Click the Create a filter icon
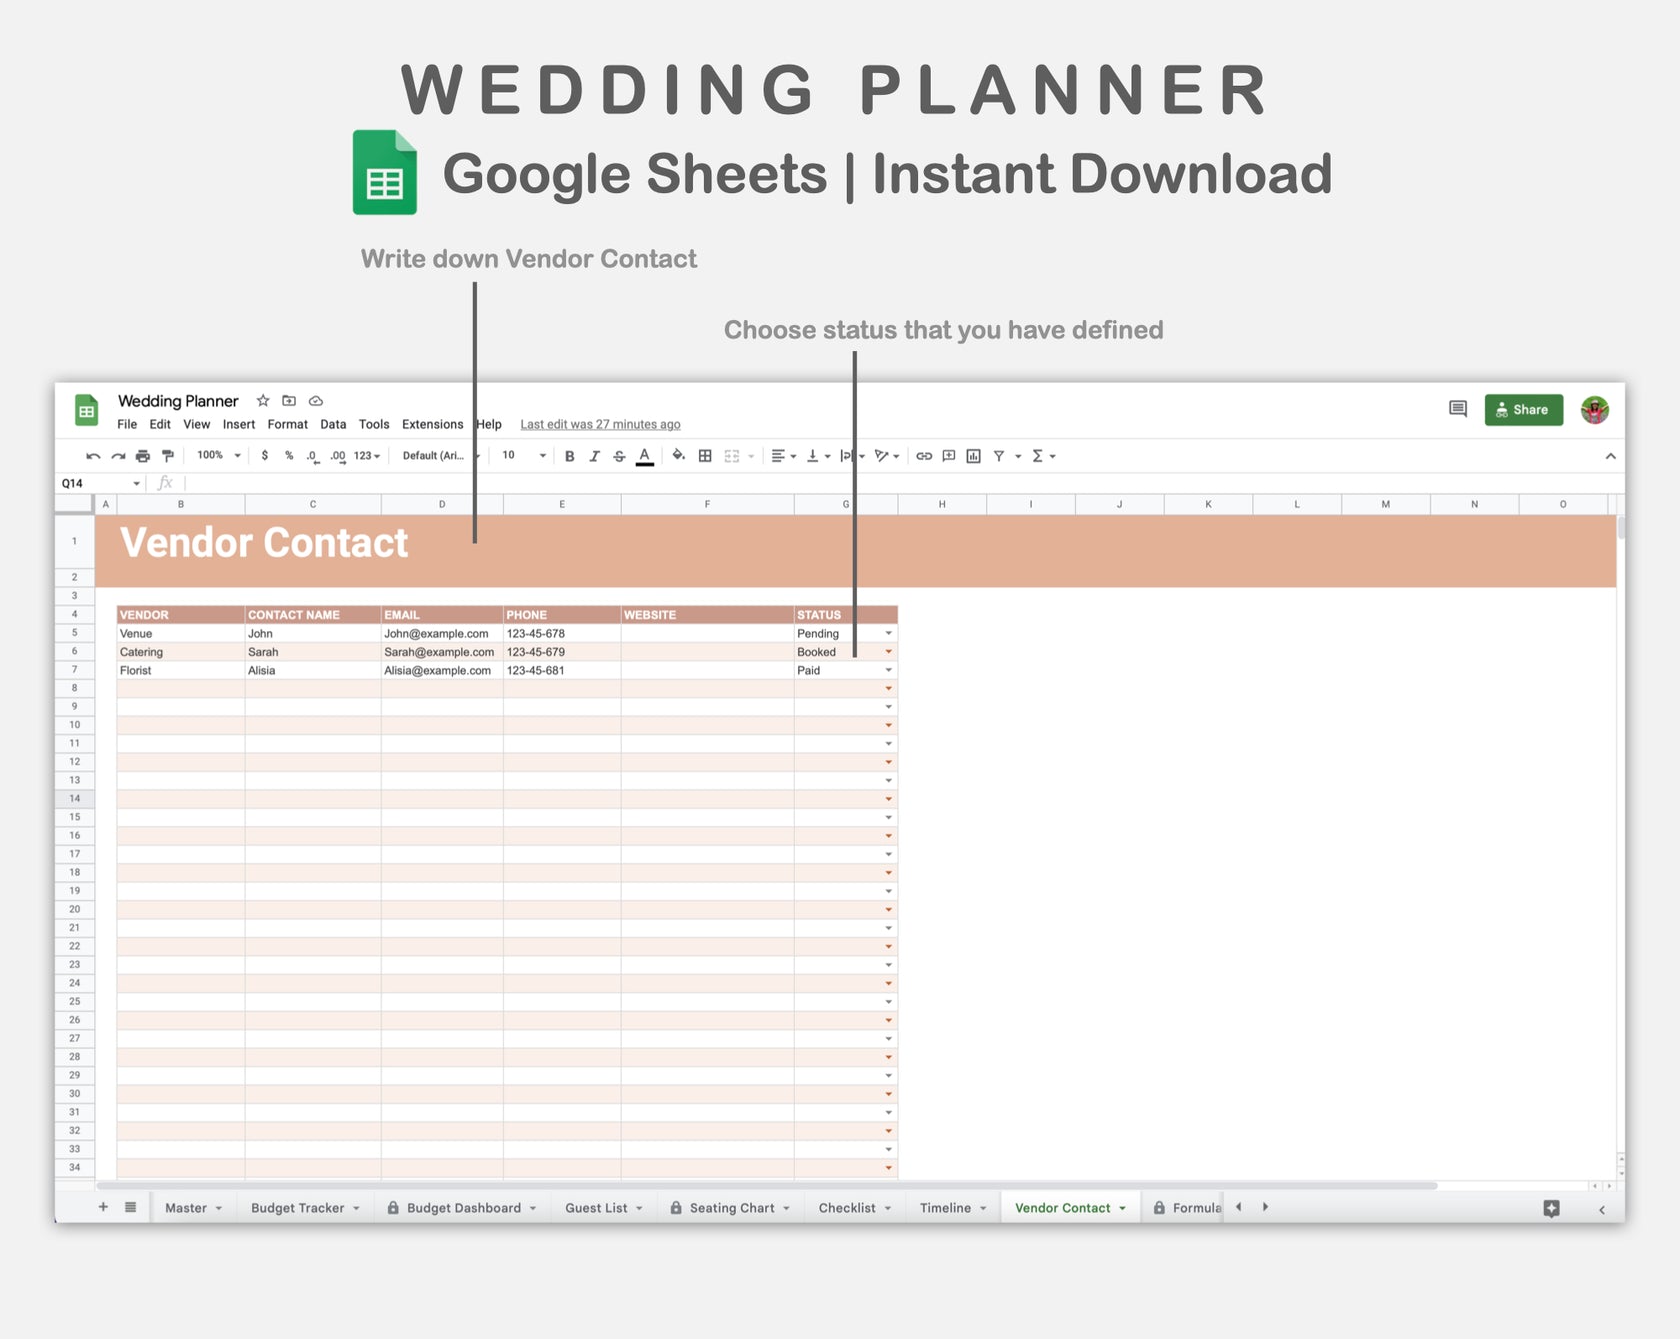The height and width of the screenshot is (1339, 1680). [999, 455]
